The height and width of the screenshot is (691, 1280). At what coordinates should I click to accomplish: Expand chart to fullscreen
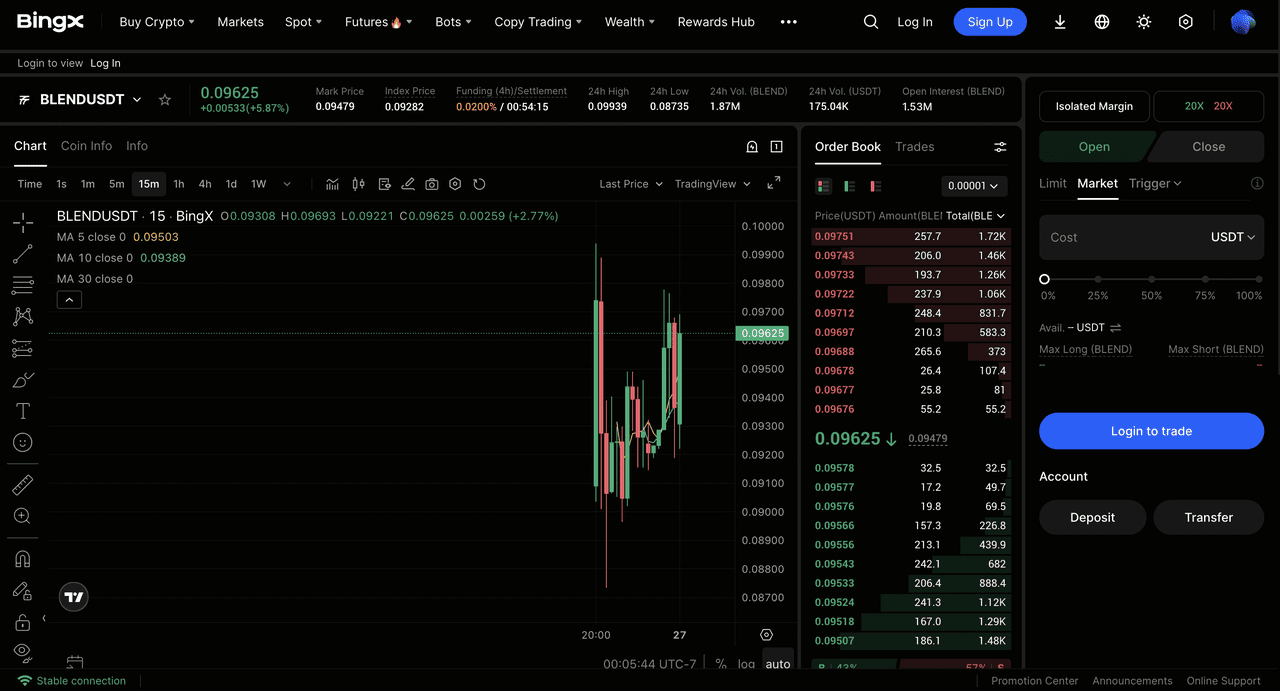773,183
